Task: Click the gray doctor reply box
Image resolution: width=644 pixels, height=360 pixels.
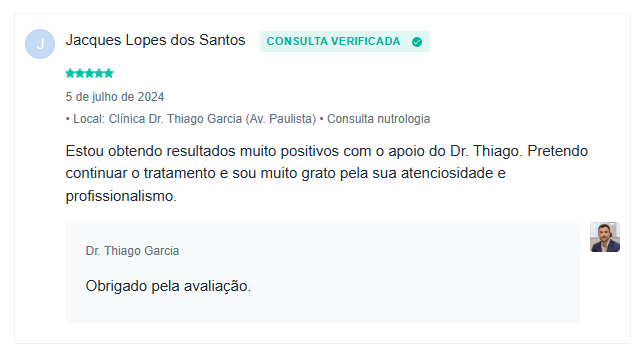Action: pyautogui.click(x=322, y=272)
